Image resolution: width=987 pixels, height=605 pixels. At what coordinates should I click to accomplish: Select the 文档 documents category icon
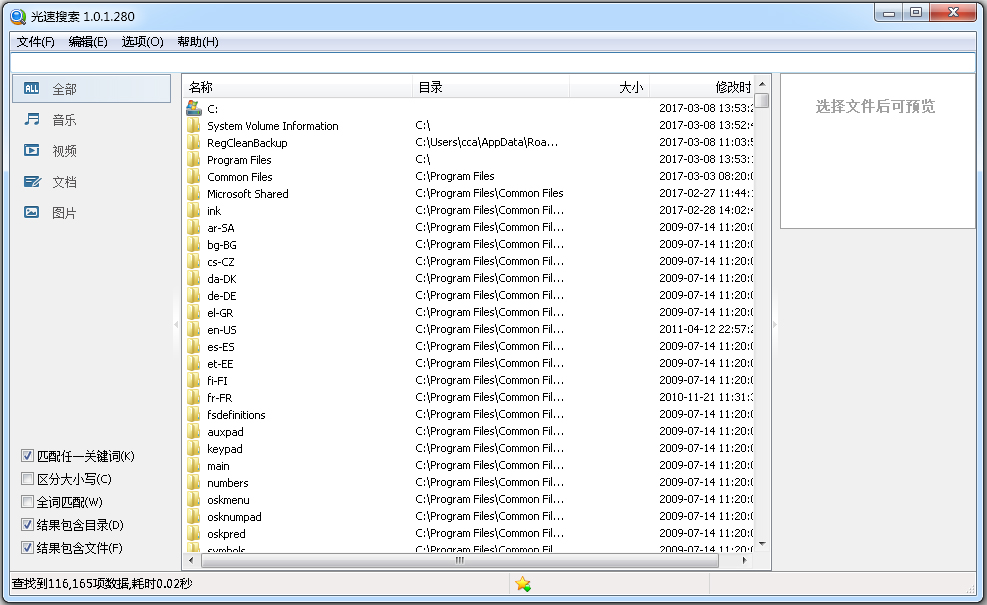point(32,182)
